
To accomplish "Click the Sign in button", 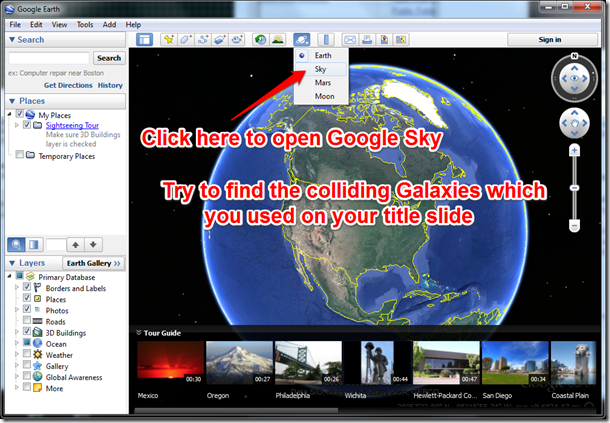I will click(550, 40).
